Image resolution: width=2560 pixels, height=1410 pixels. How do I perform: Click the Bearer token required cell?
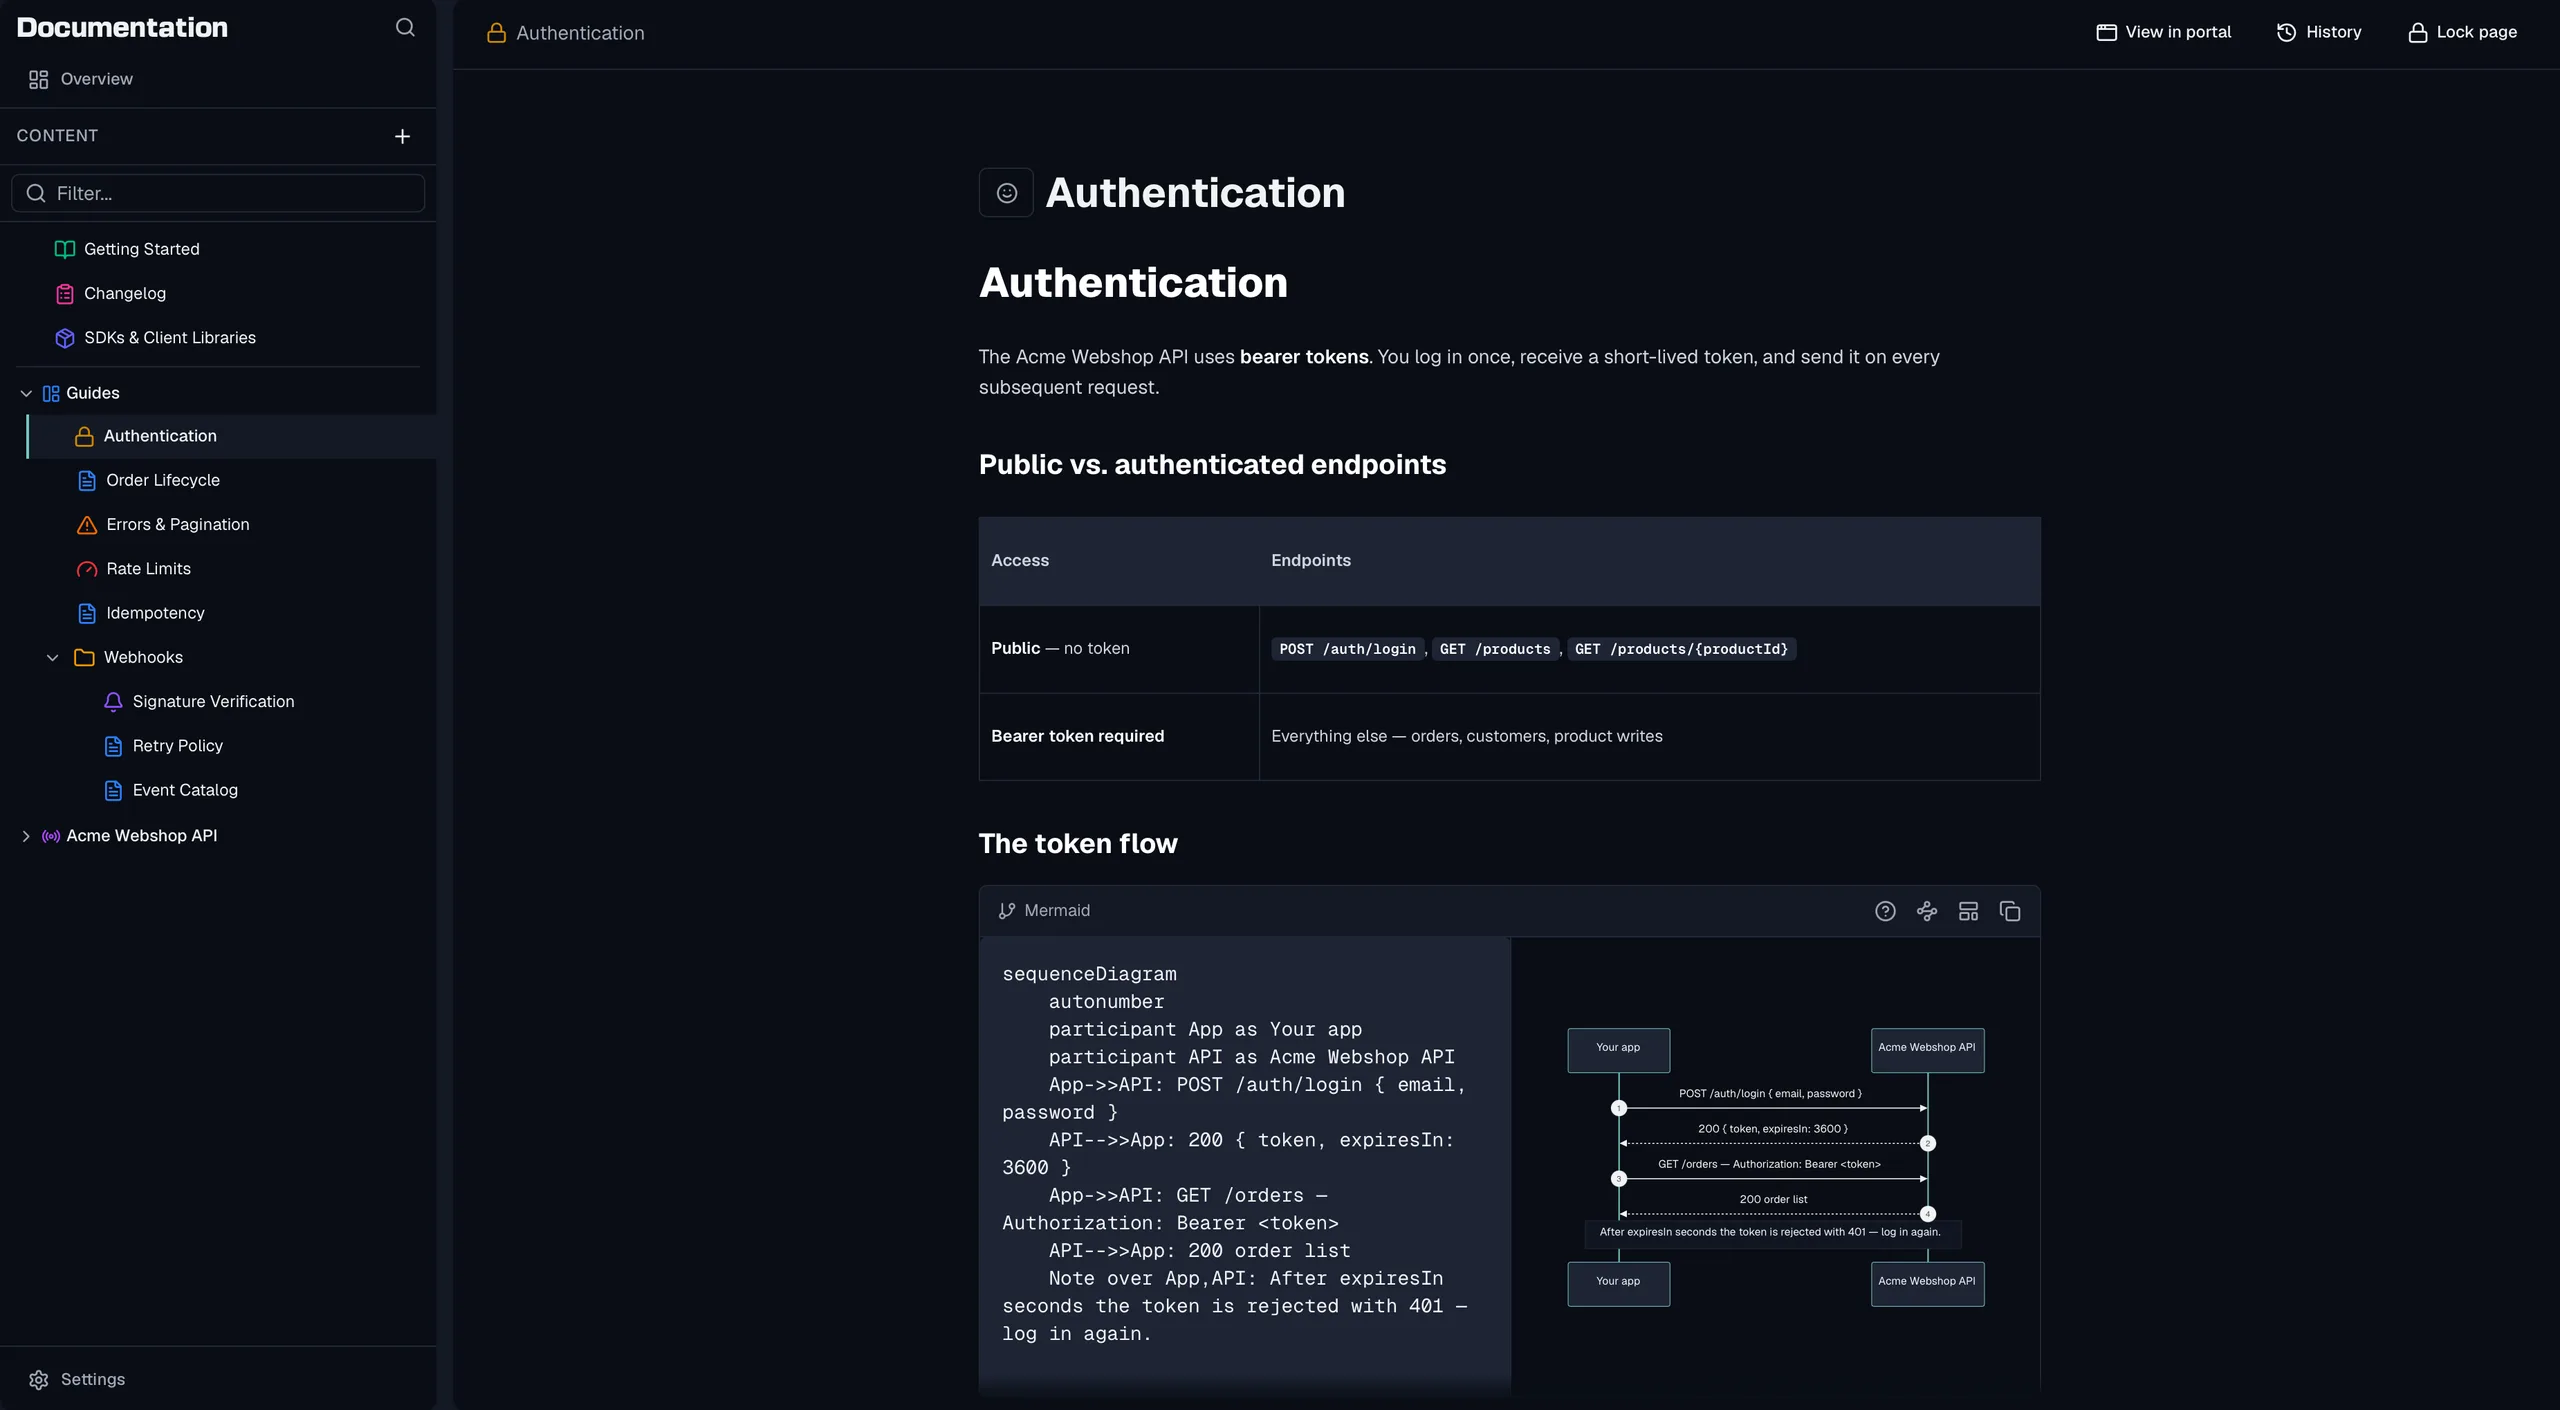pos(1119,736)
